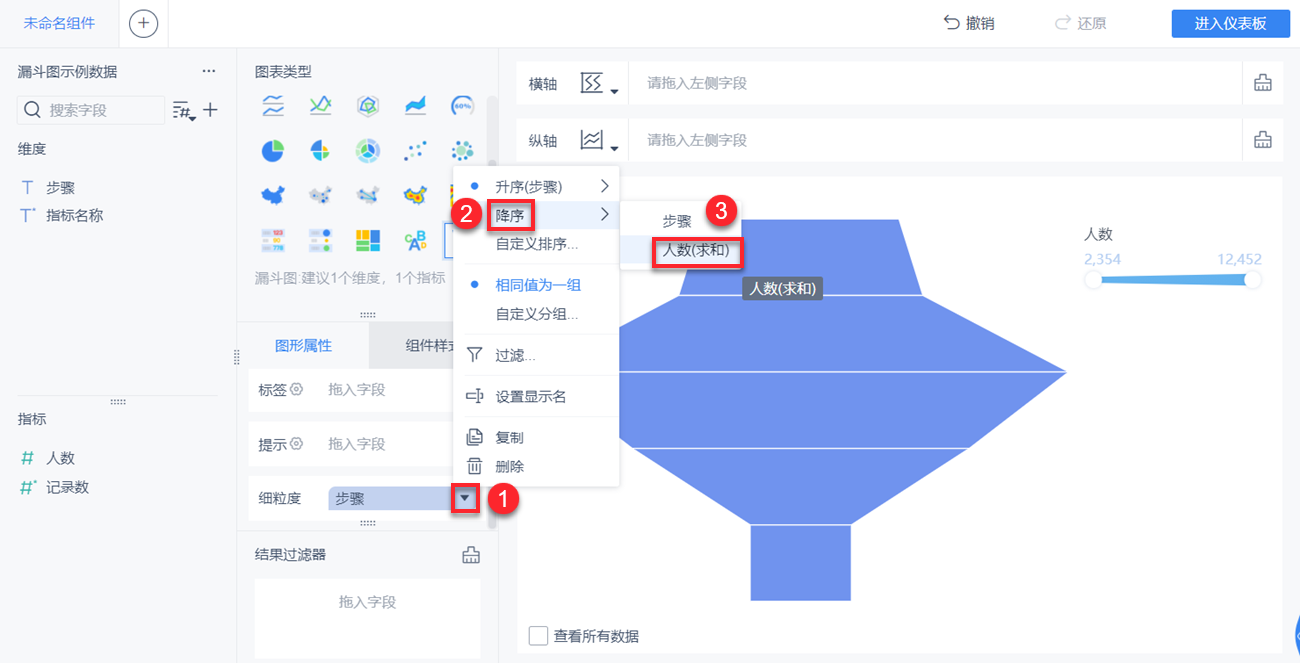Add a new component tab with plus

tap(143, 23)
